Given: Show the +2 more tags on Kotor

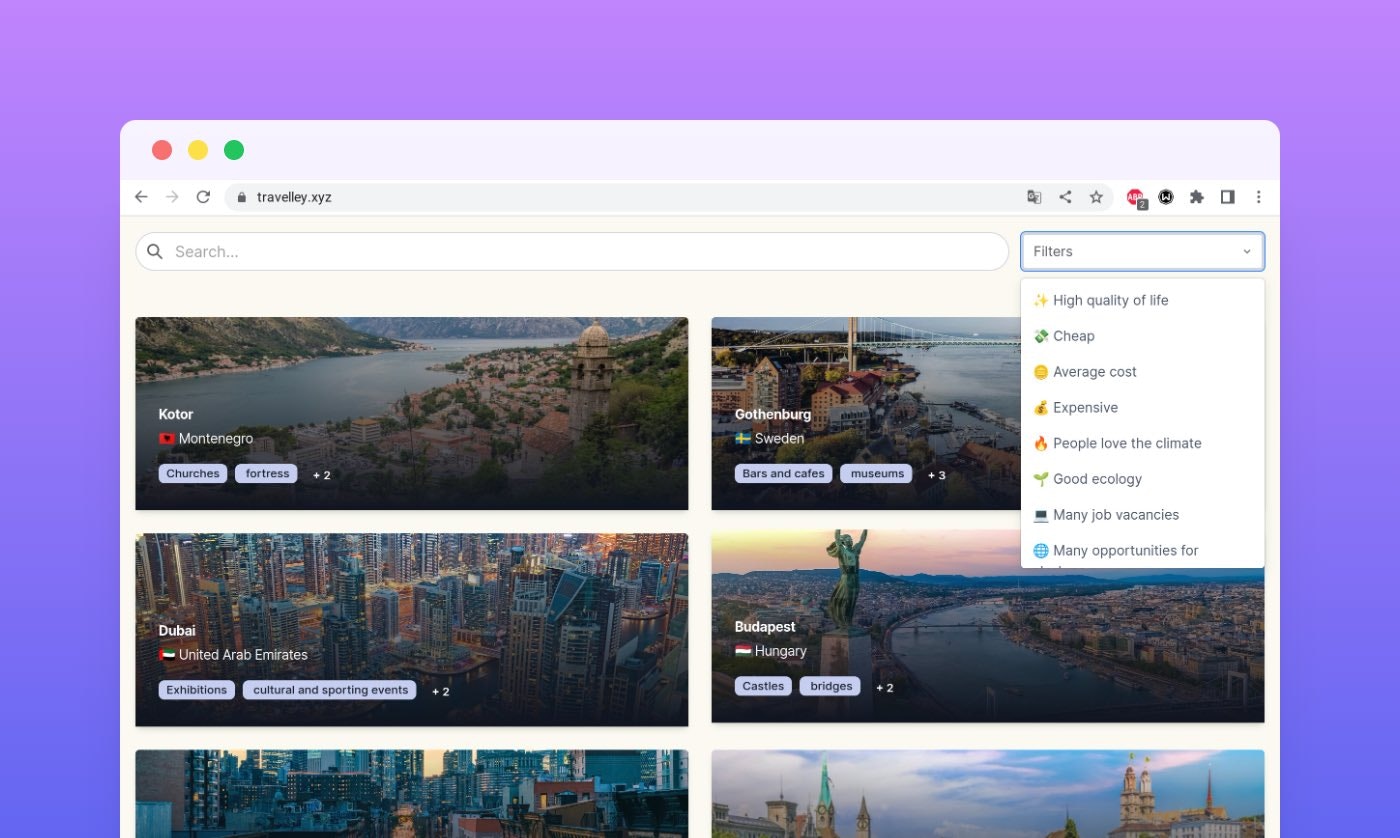Looking at the screenshot, I should click(321, 475).
